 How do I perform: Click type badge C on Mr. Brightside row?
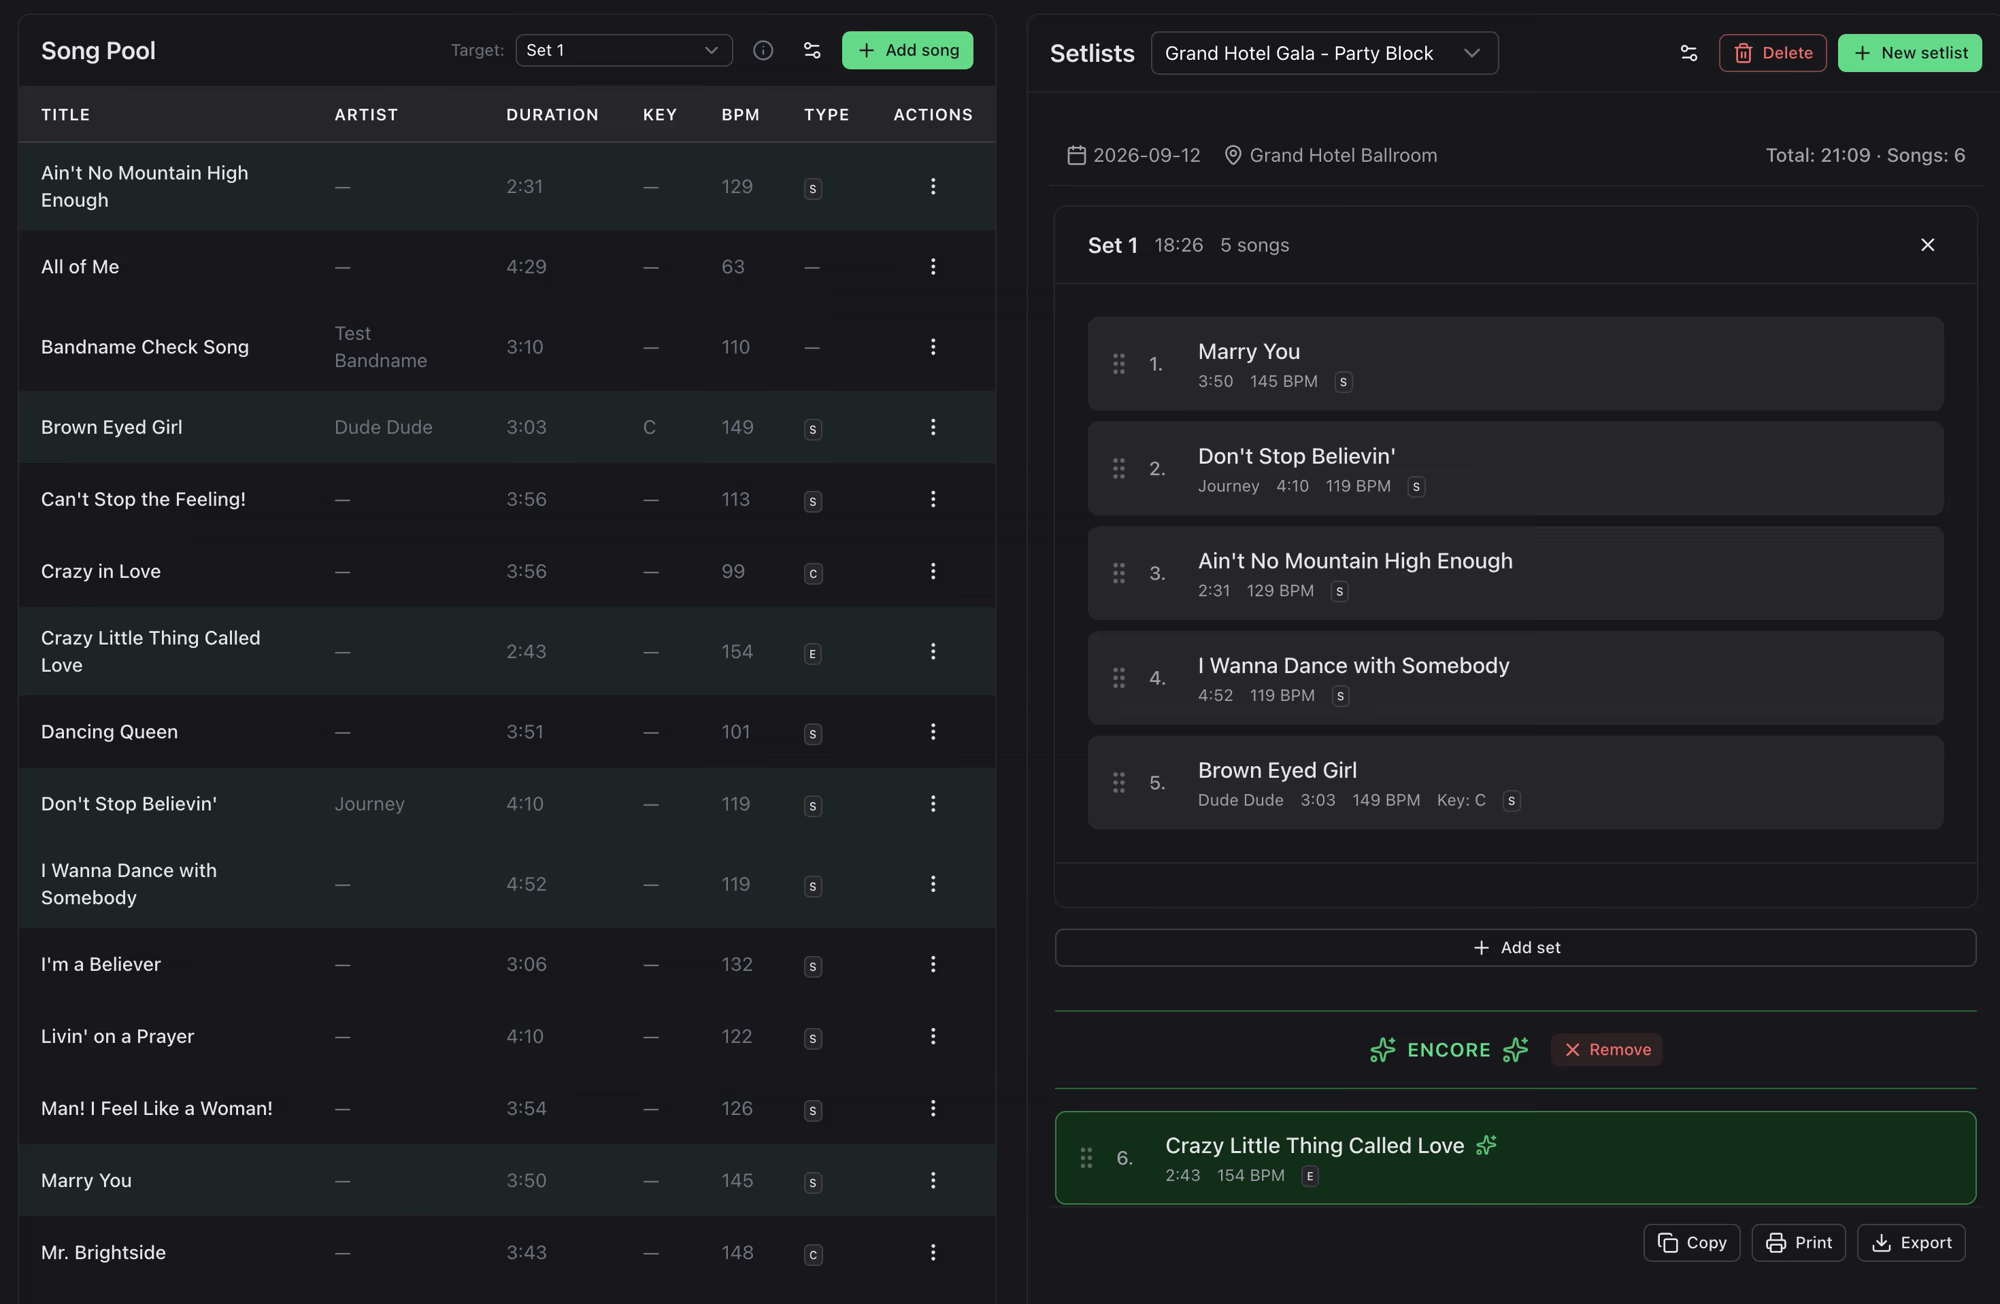[x=813, y=1254]
